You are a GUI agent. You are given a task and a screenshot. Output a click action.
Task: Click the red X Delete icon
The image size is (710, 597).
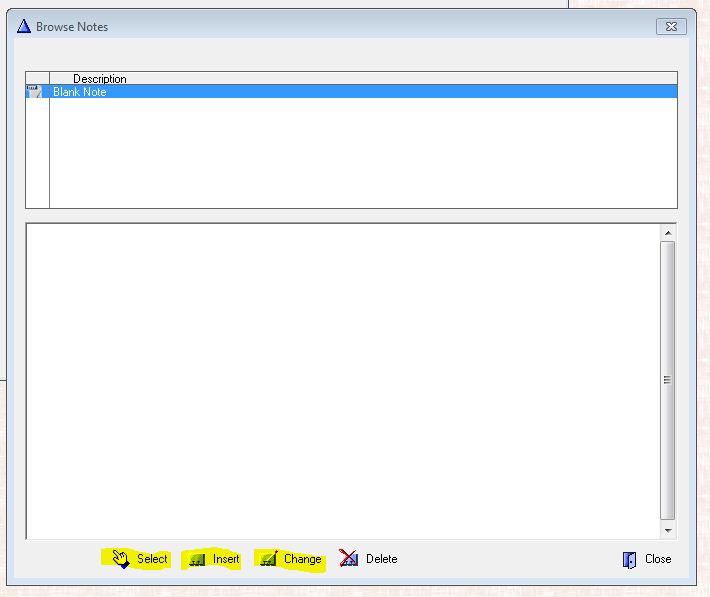348,558
